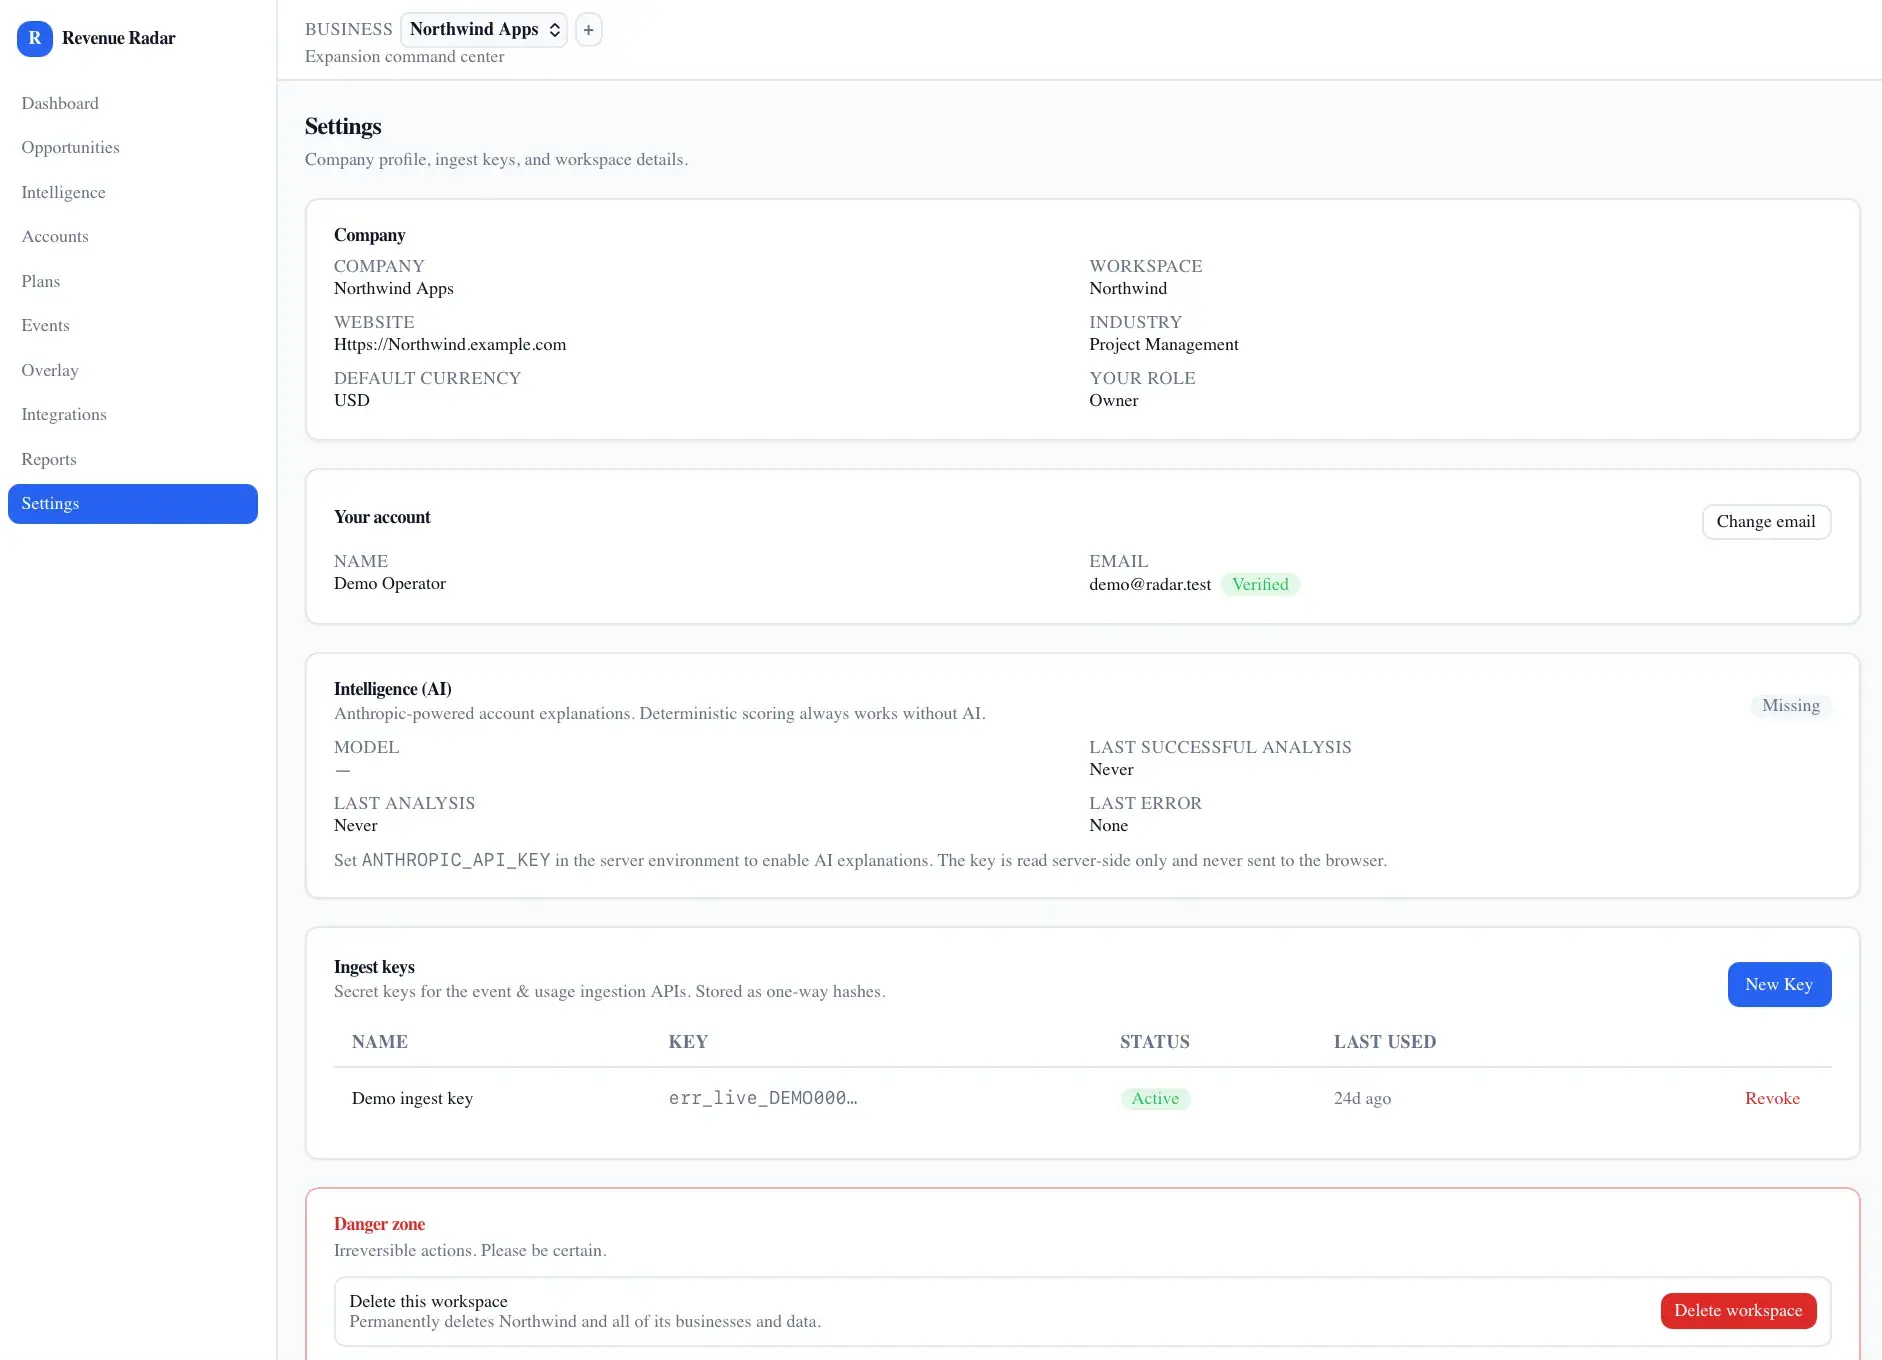
Task: Click the ANTHROPIC_API_KEY code text
Action: 456,860
